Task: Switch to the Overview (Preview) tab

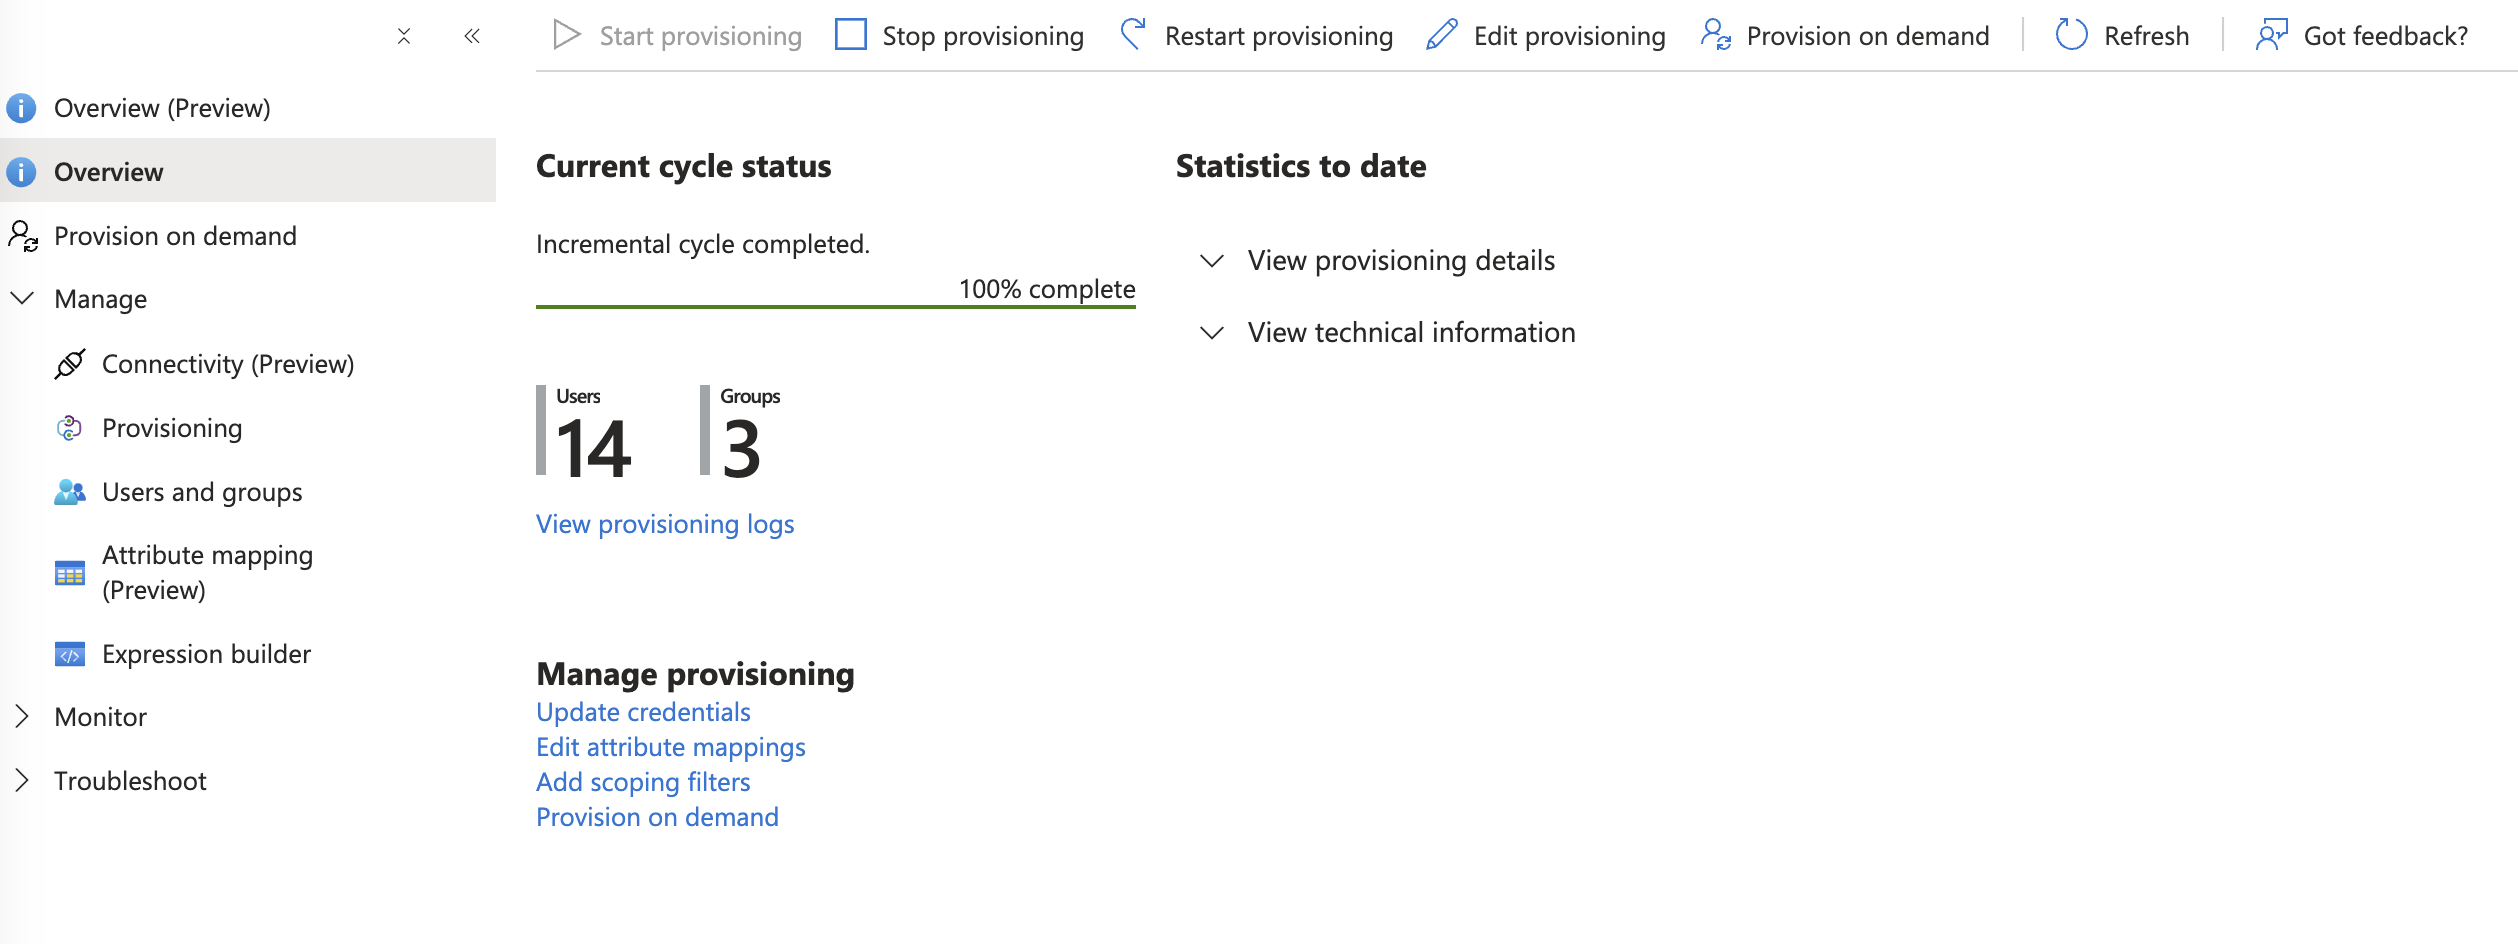Action: (x=162, y=107)
